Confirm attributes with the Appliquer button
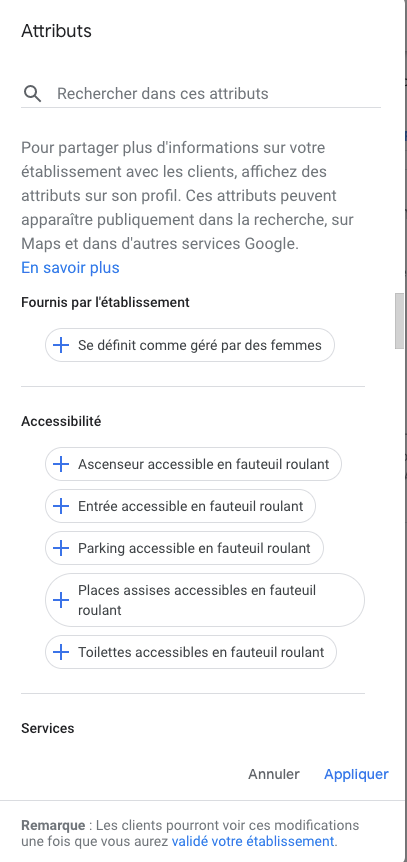407x862 pixels. tap(356, 774)
